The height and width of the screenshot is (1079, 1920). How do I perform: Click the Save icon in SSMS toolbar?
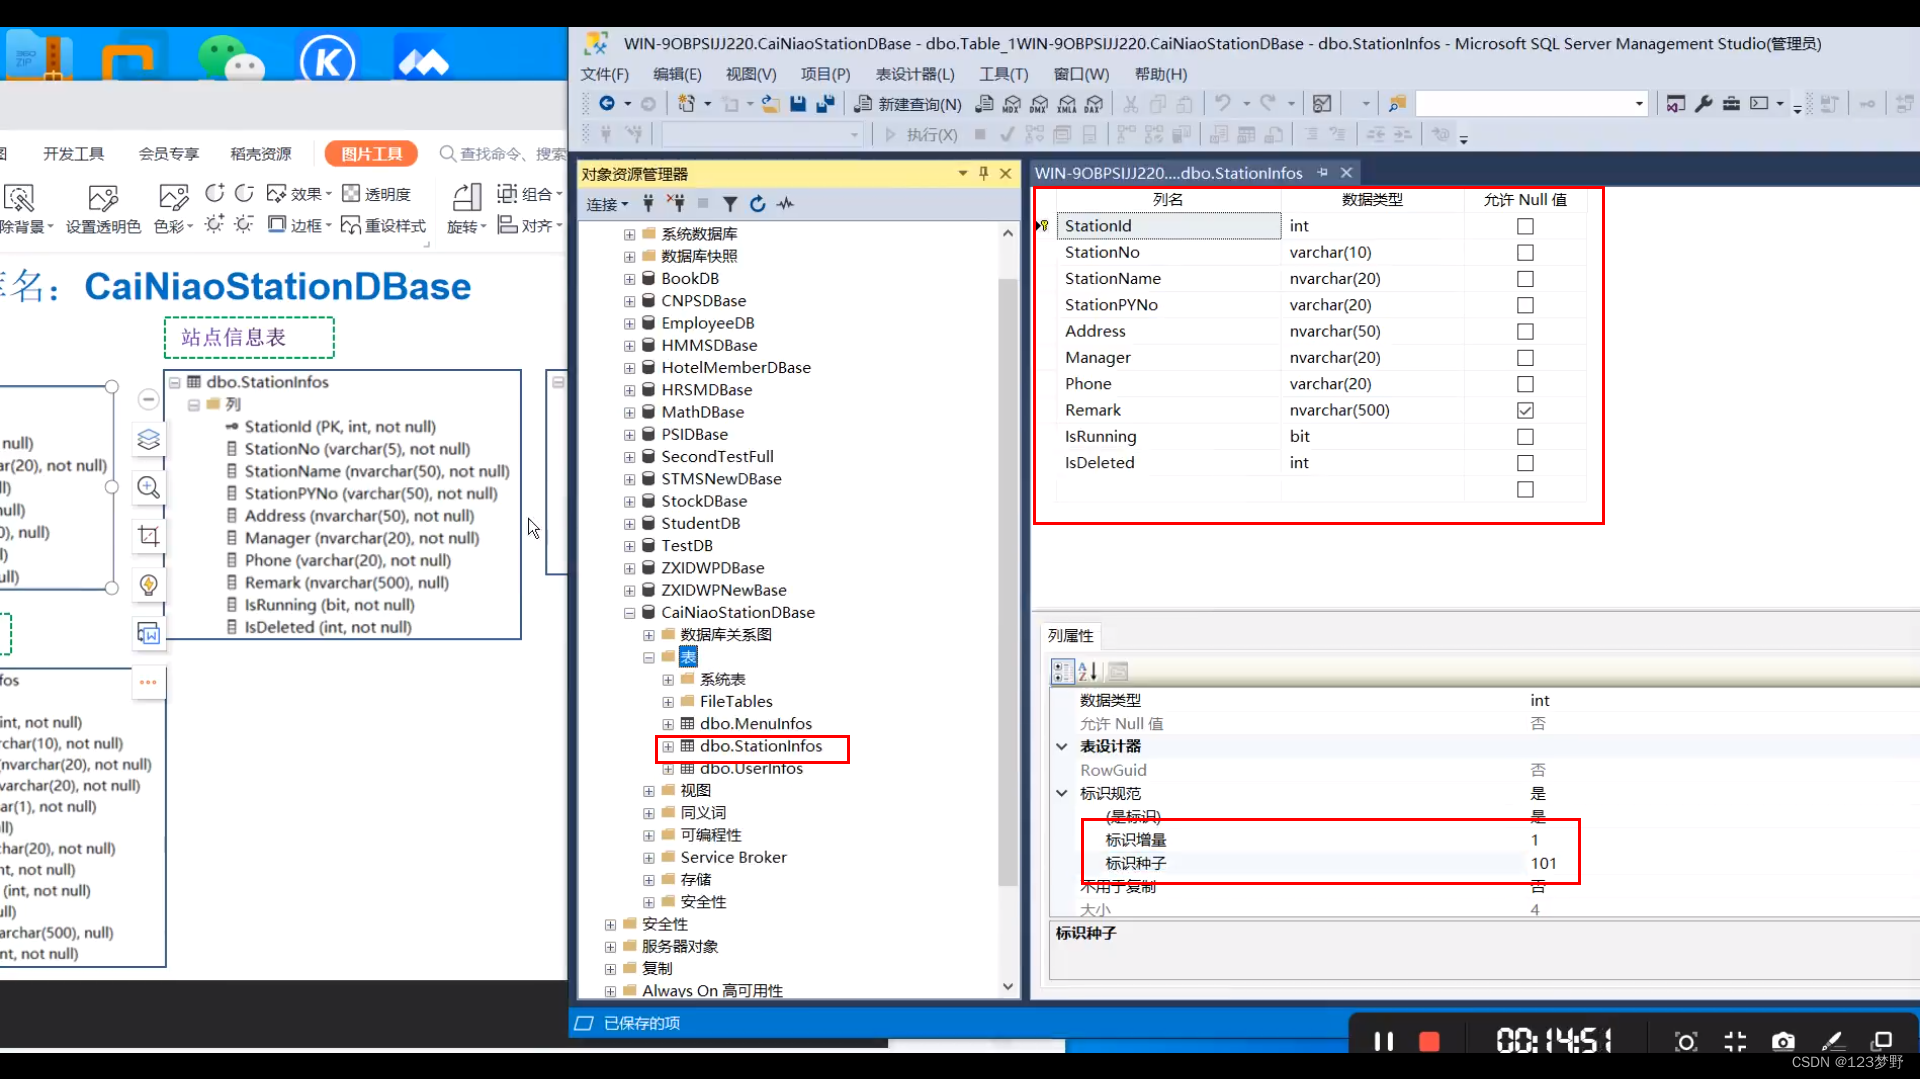(798, 104)
